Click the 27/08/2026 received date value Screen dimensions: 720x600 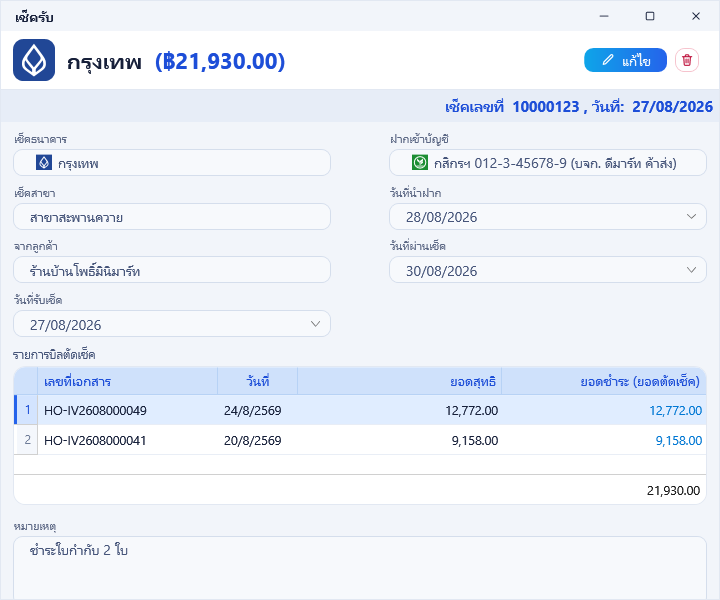click(x=66, y=325)
